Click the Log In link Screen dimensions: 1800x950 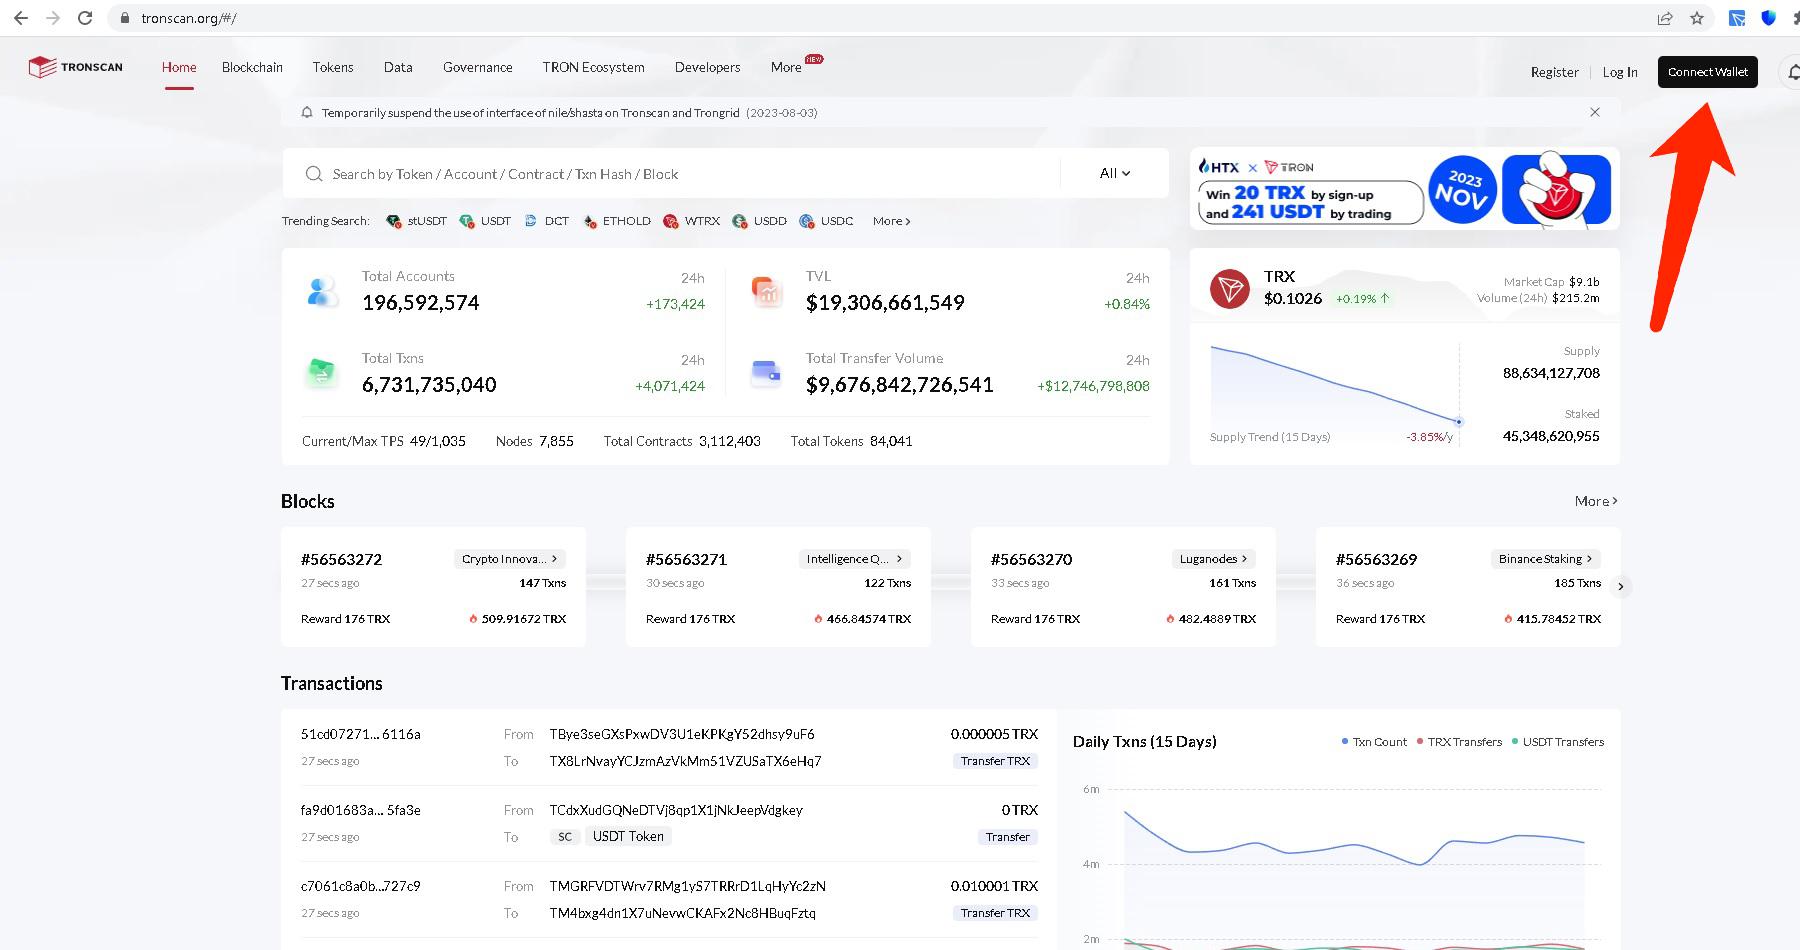1620,72
